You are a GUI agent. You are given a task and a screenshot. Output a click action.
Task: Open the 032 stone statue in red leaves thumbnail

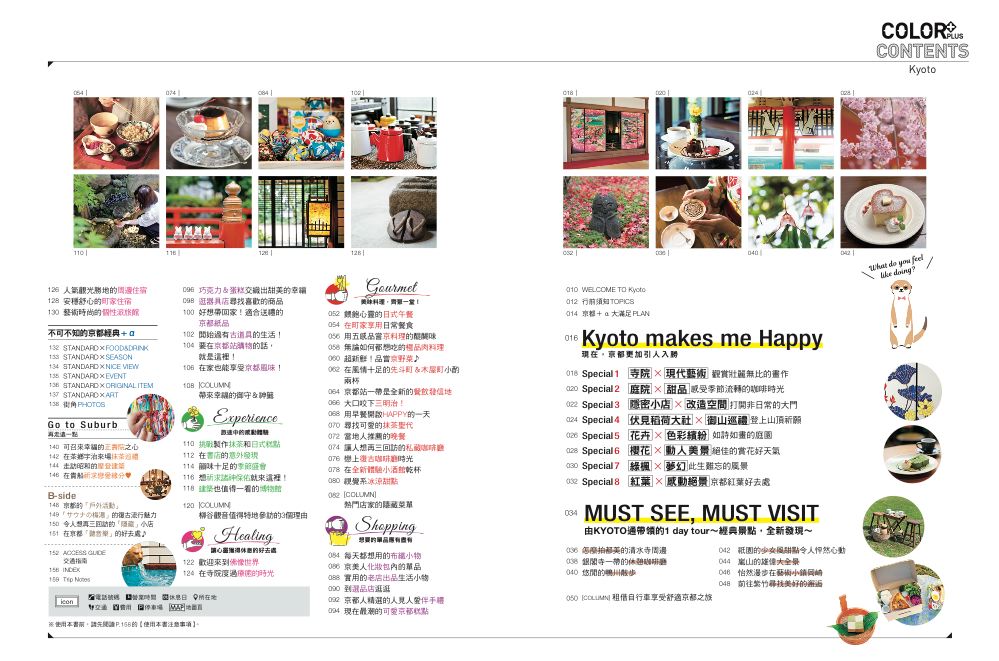606,212
